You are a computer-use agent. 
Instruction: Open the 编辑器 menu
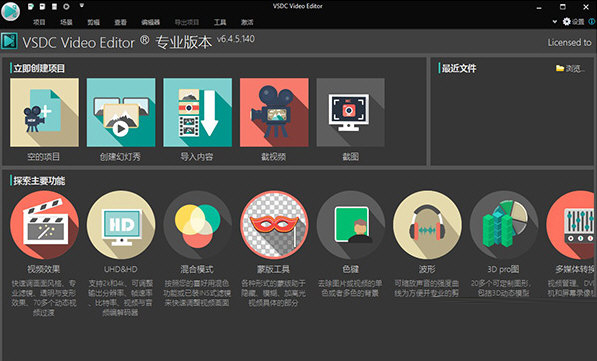[x=151, y=22]
